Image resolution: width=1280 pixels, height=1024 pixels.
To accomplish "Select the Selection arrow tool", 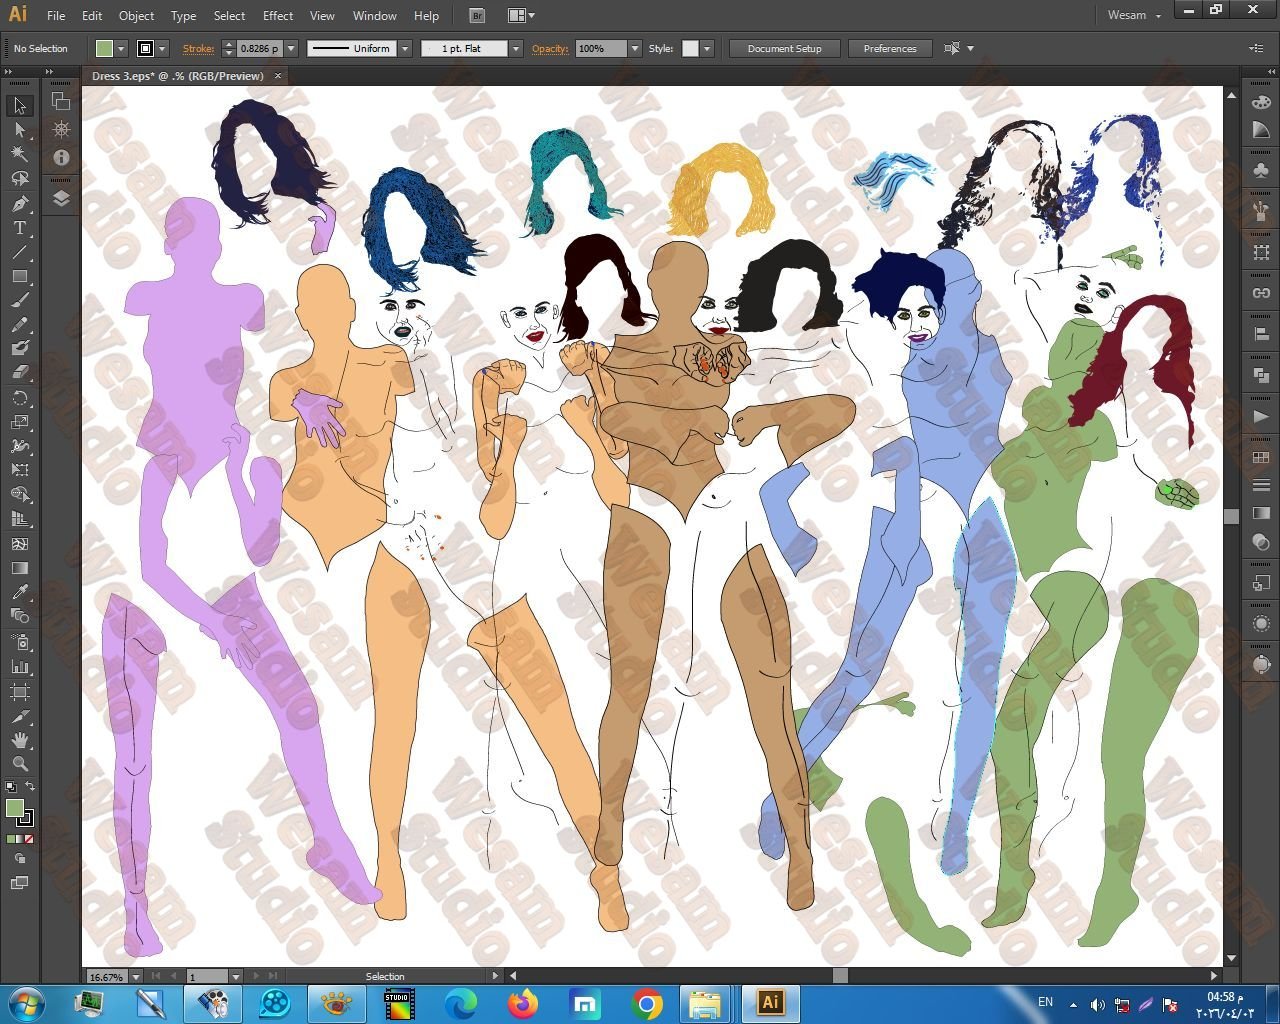I will tap(20, 106).
